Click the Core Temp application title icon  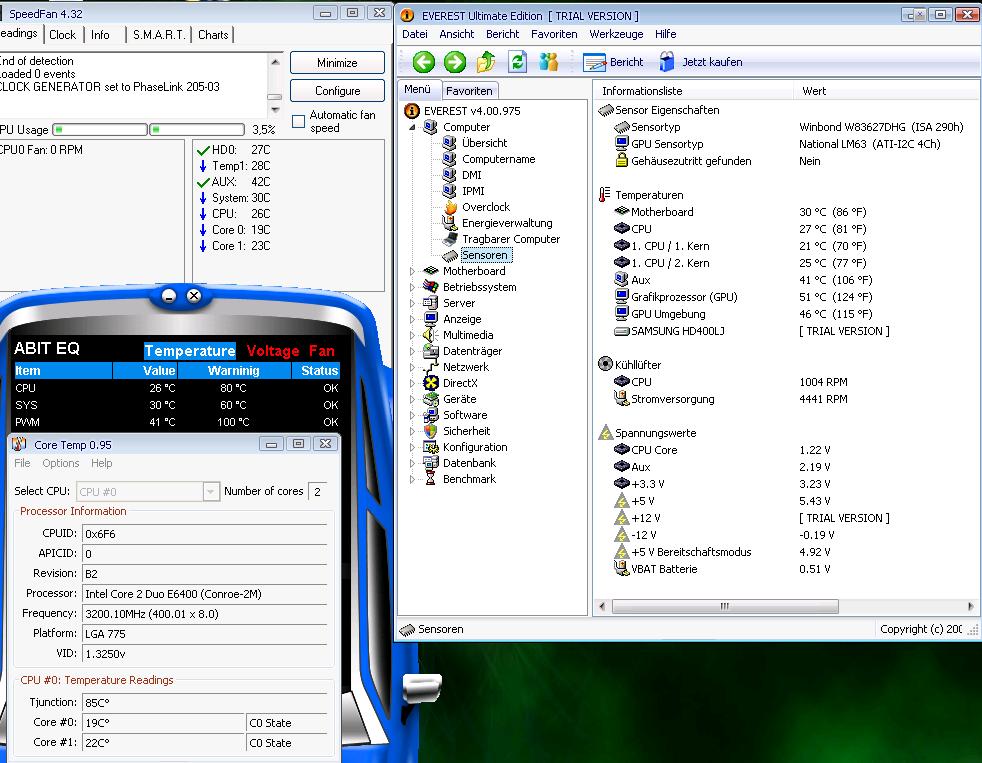click(19, 444)
